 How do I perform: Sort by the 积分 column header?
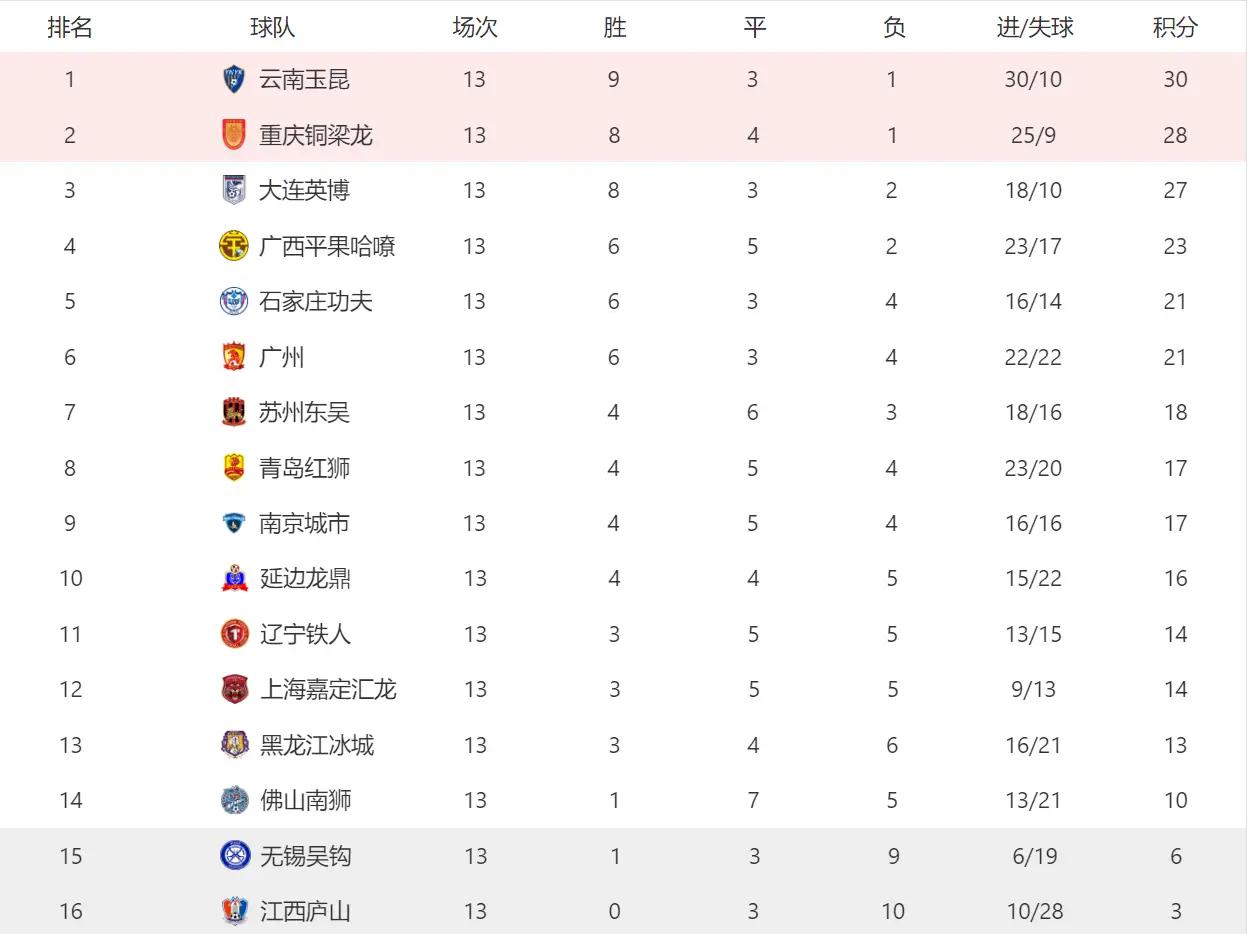pos(1175,27)
